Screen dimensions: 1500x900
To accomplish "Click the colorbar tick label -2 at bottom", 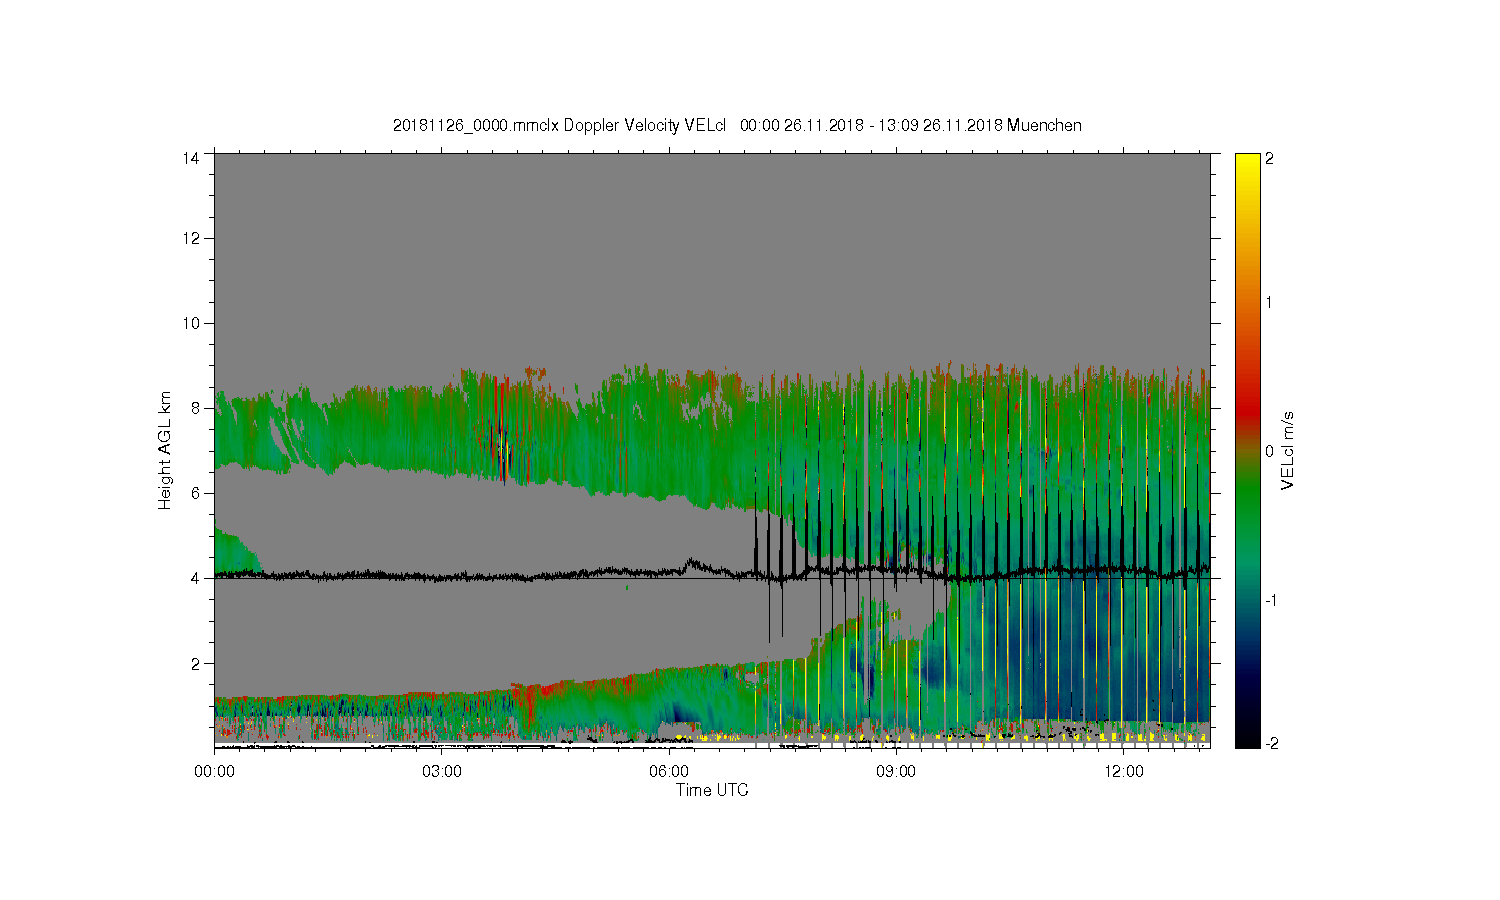I will tap(1272, 743).
